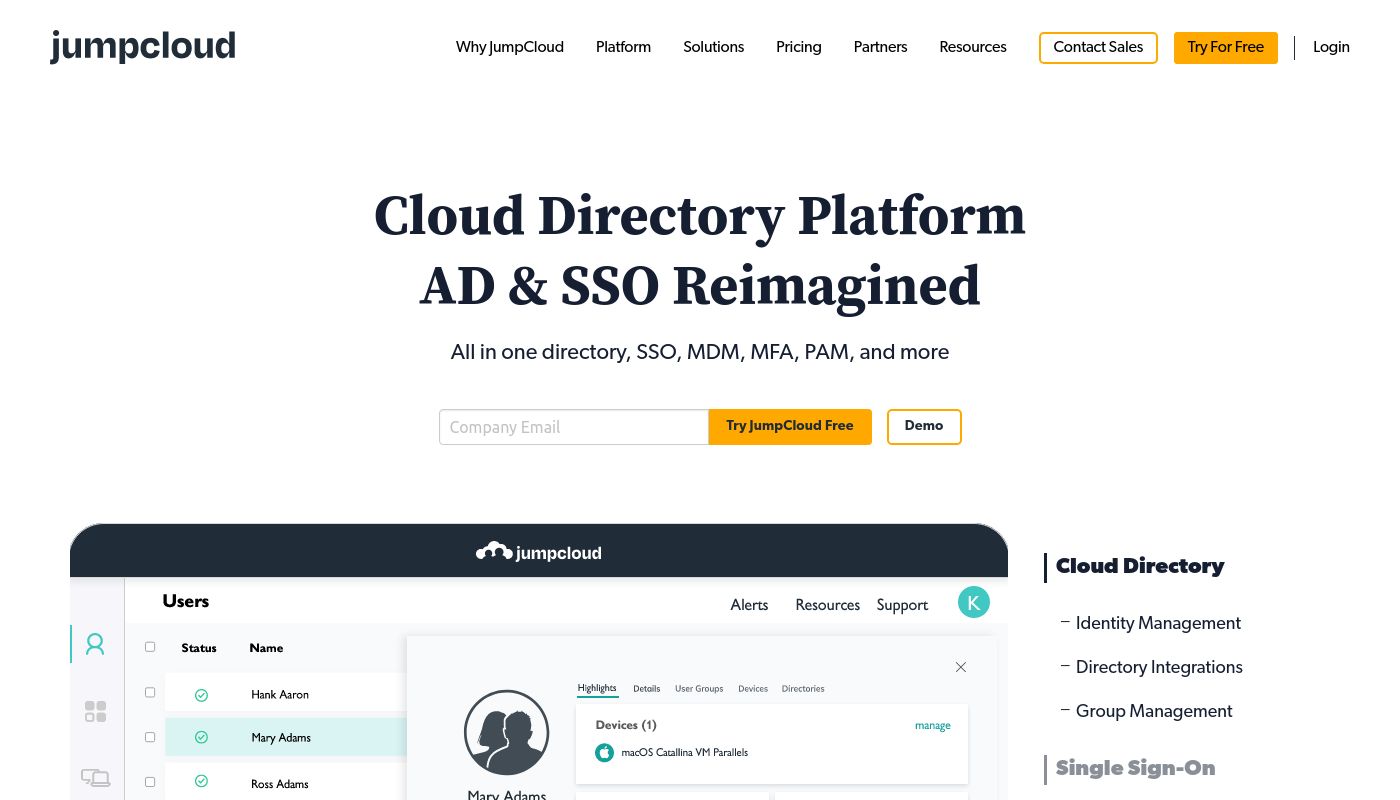The height and width of the screenshot is (800, 1400).
Task: Open the Platform navigation menu
Action: pos(623,47)
